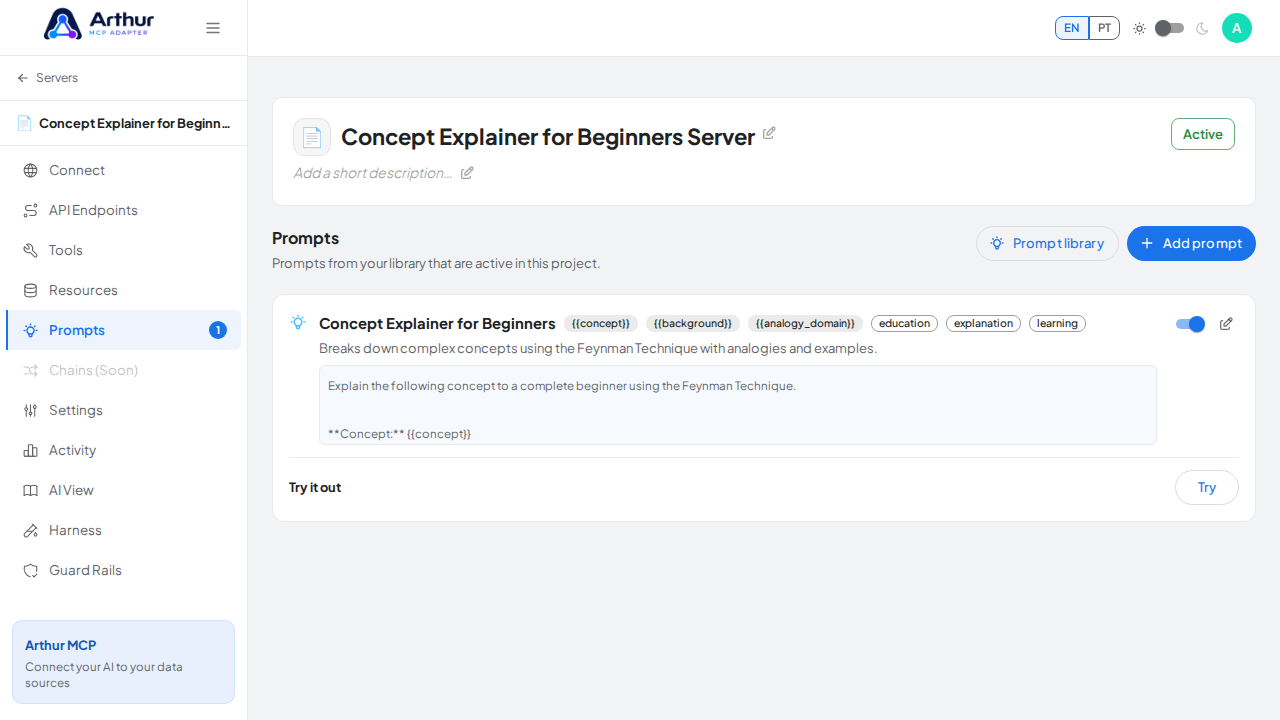Open the Connect section
Image resolution: width=1280 pixels, height=720 pixels.
coord(123,170)
